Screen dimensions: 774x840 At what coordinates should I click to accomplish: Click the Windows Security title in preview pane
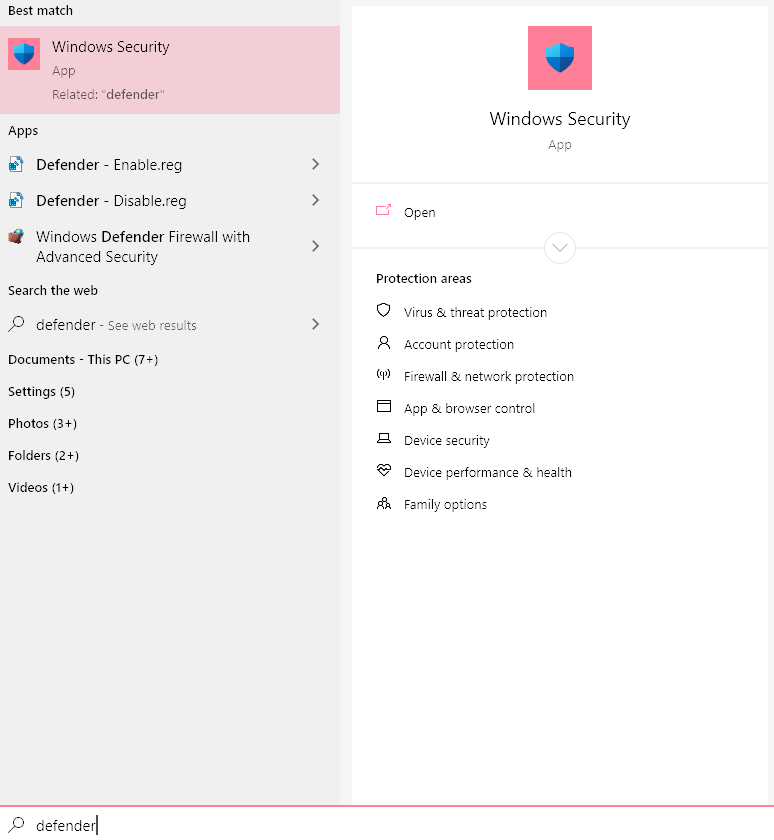pos(560,119)
